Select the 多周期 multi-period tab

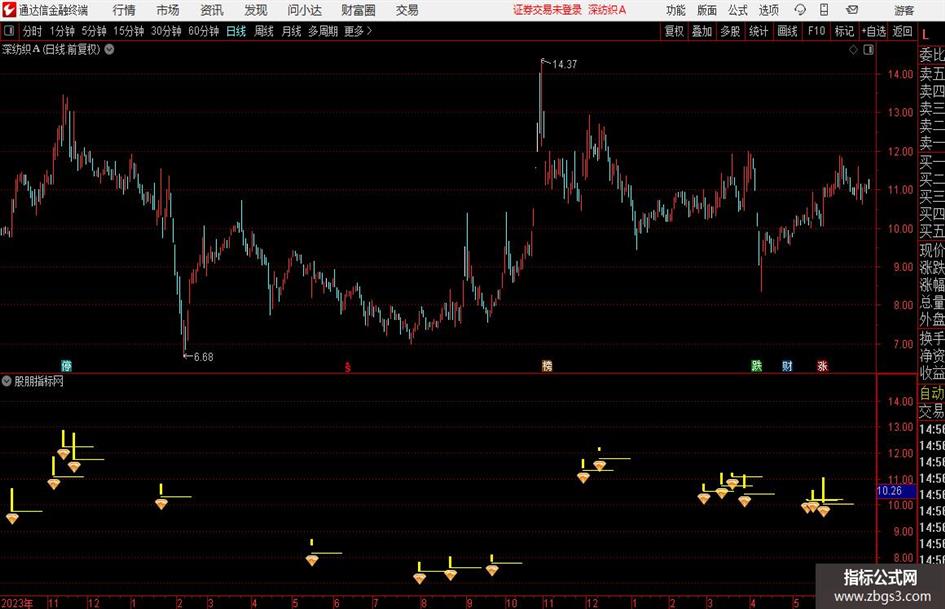point(323,31)
